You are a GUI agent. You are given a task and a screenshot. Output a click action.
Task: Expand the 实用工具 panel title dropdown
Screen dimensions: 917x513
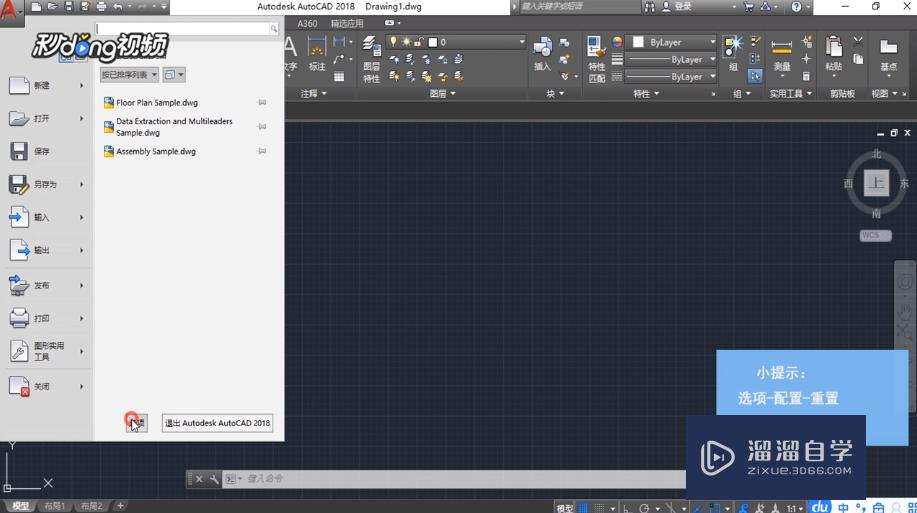click(790, 94)
